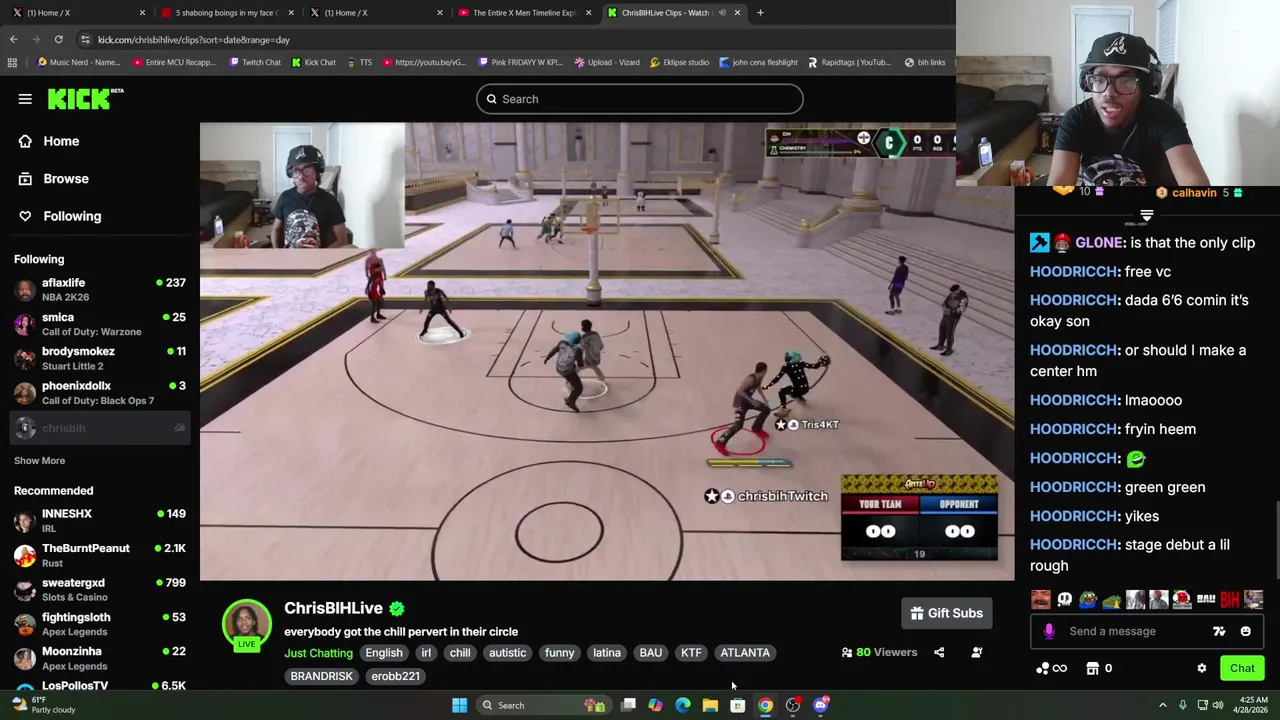This screenshot has height=720, width=1280.
Task: Open the Windows Start menu
Action: tap(459, 706)
